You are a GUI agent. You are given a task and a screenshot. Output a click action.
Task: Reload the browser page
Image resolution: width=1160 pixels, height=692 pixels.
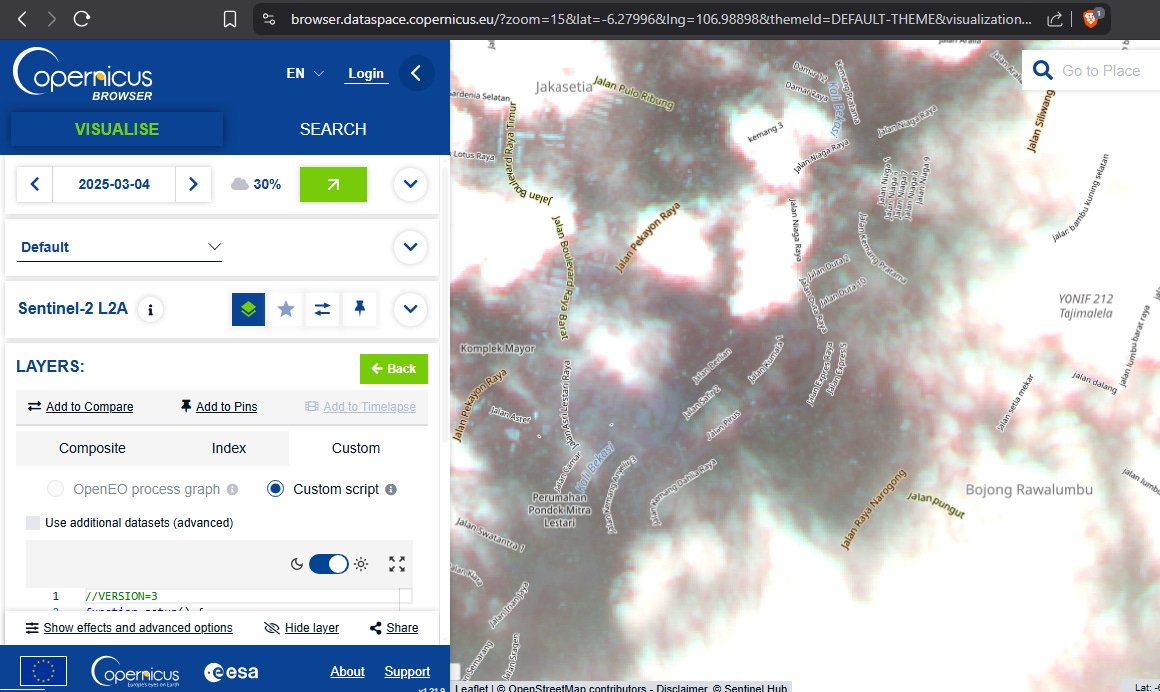click(81, 19)
